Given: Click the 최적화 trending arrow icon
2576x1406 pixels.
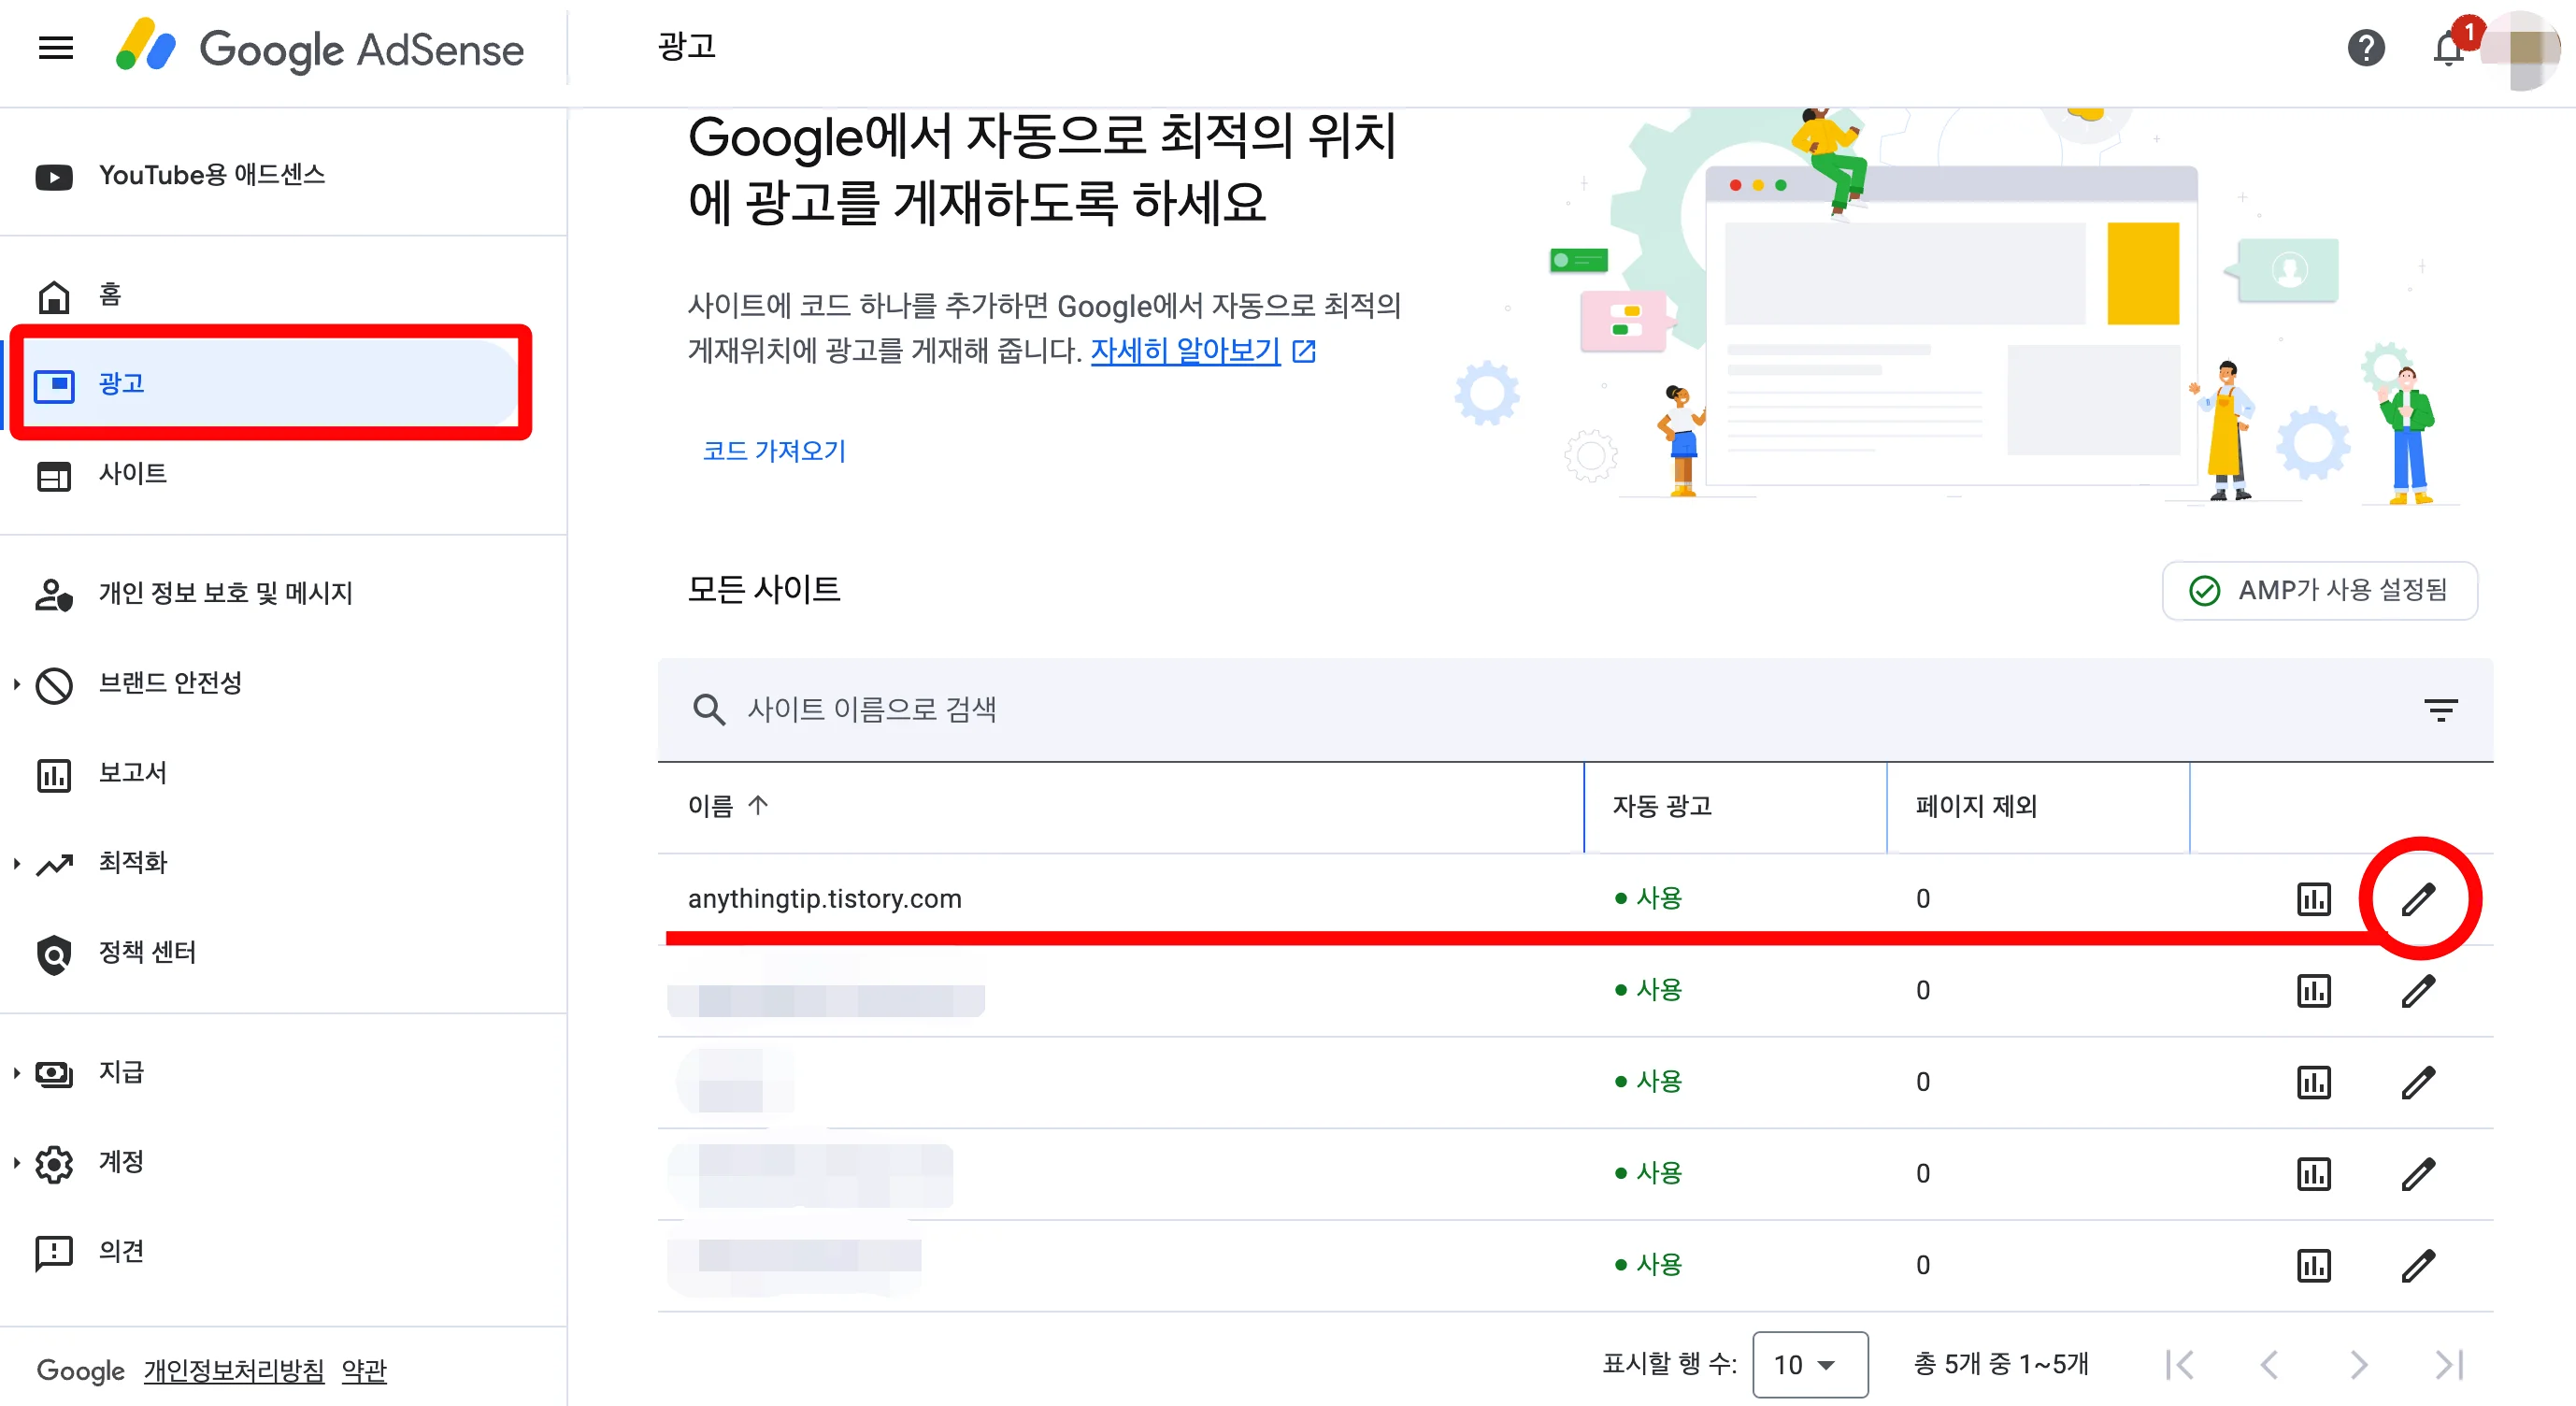Looking at the screenshot, I should pos(54,864).
